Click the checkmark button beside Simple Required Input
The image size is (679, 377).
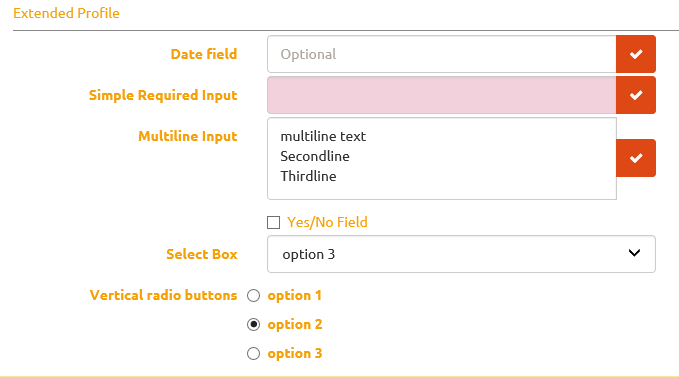coord(636,95)
